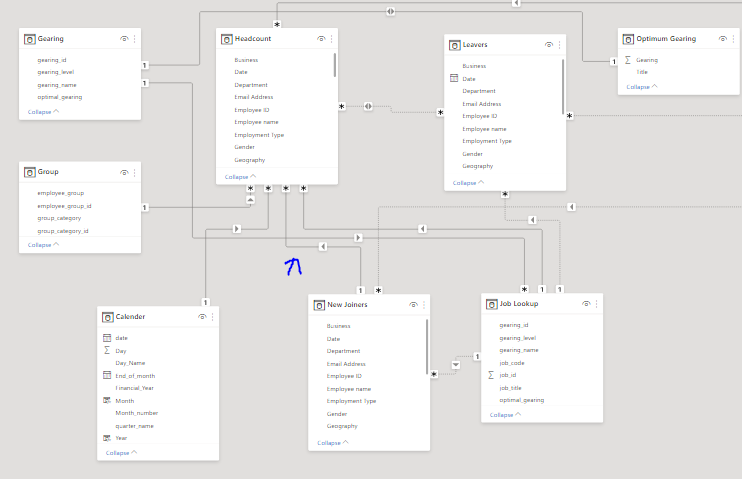742x479 pixels.
Task: Collapse the Leavers table fields
Action: [x=468, y=183]
